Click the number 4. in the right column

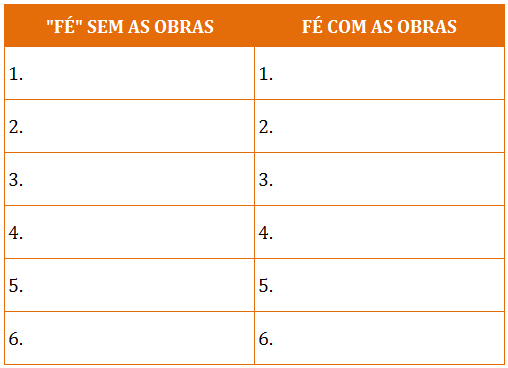[x=266, y=233]
